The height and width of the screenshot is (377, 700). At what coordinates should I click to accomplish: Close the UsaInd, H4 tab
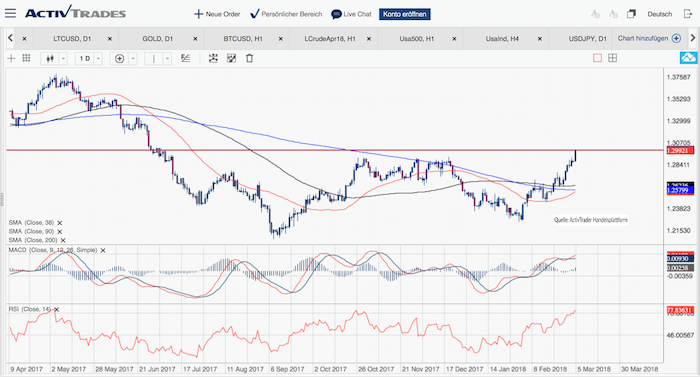pyautogui.click(x=540, y=39)
